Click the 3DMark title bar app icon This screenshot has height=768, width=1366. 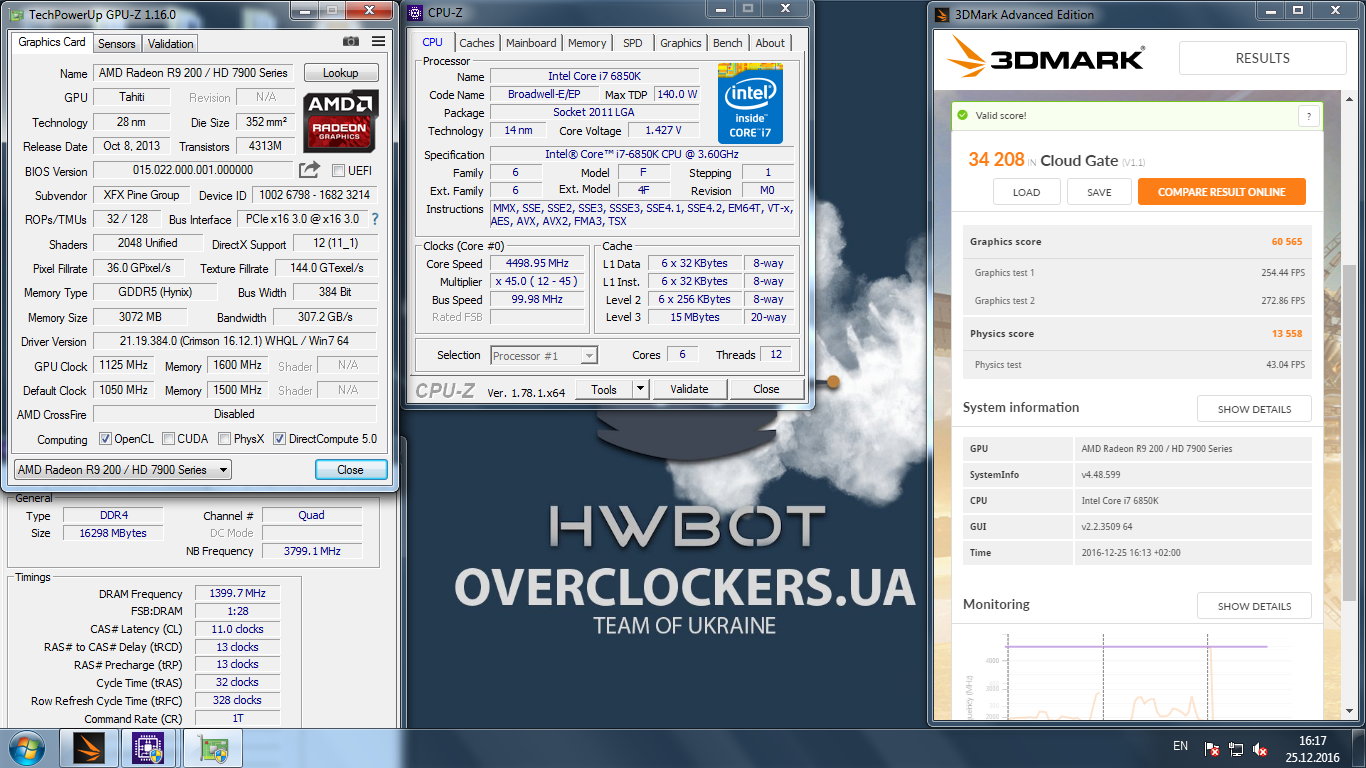tap(940, 14)
